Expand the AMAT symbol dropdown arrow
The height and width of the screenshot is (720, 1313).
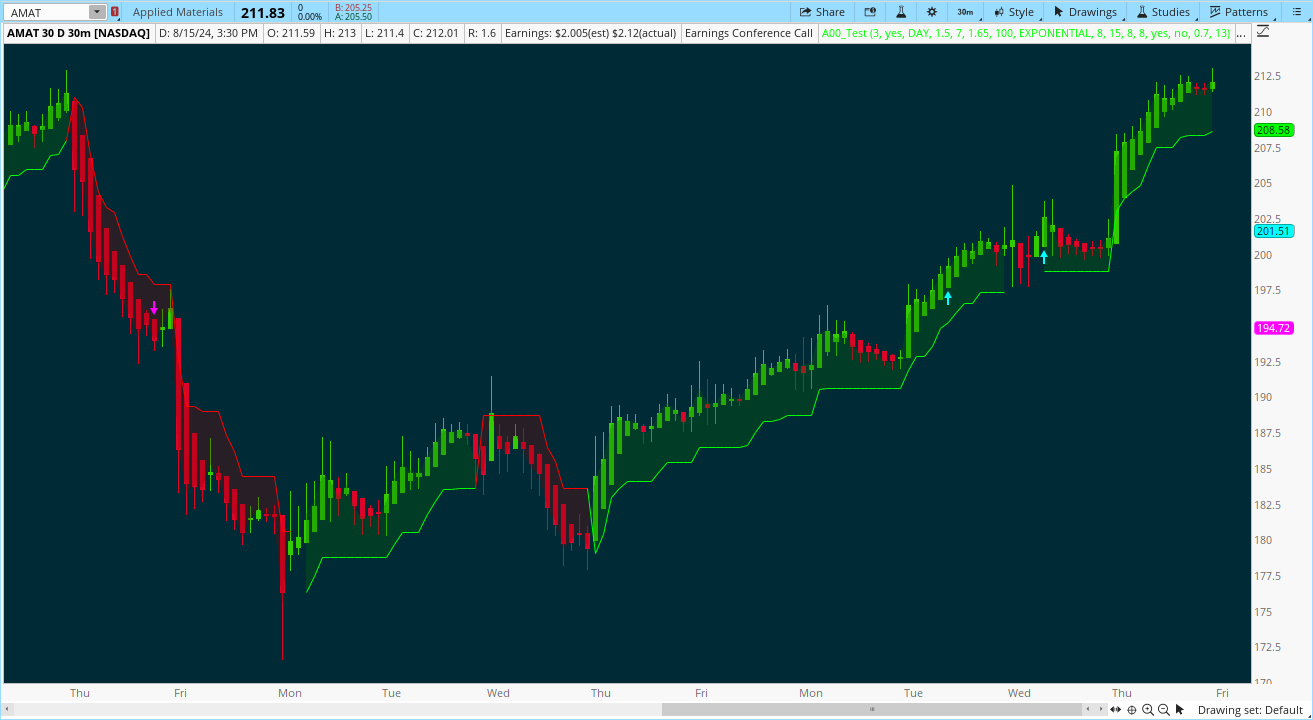[x=96, y=12]
